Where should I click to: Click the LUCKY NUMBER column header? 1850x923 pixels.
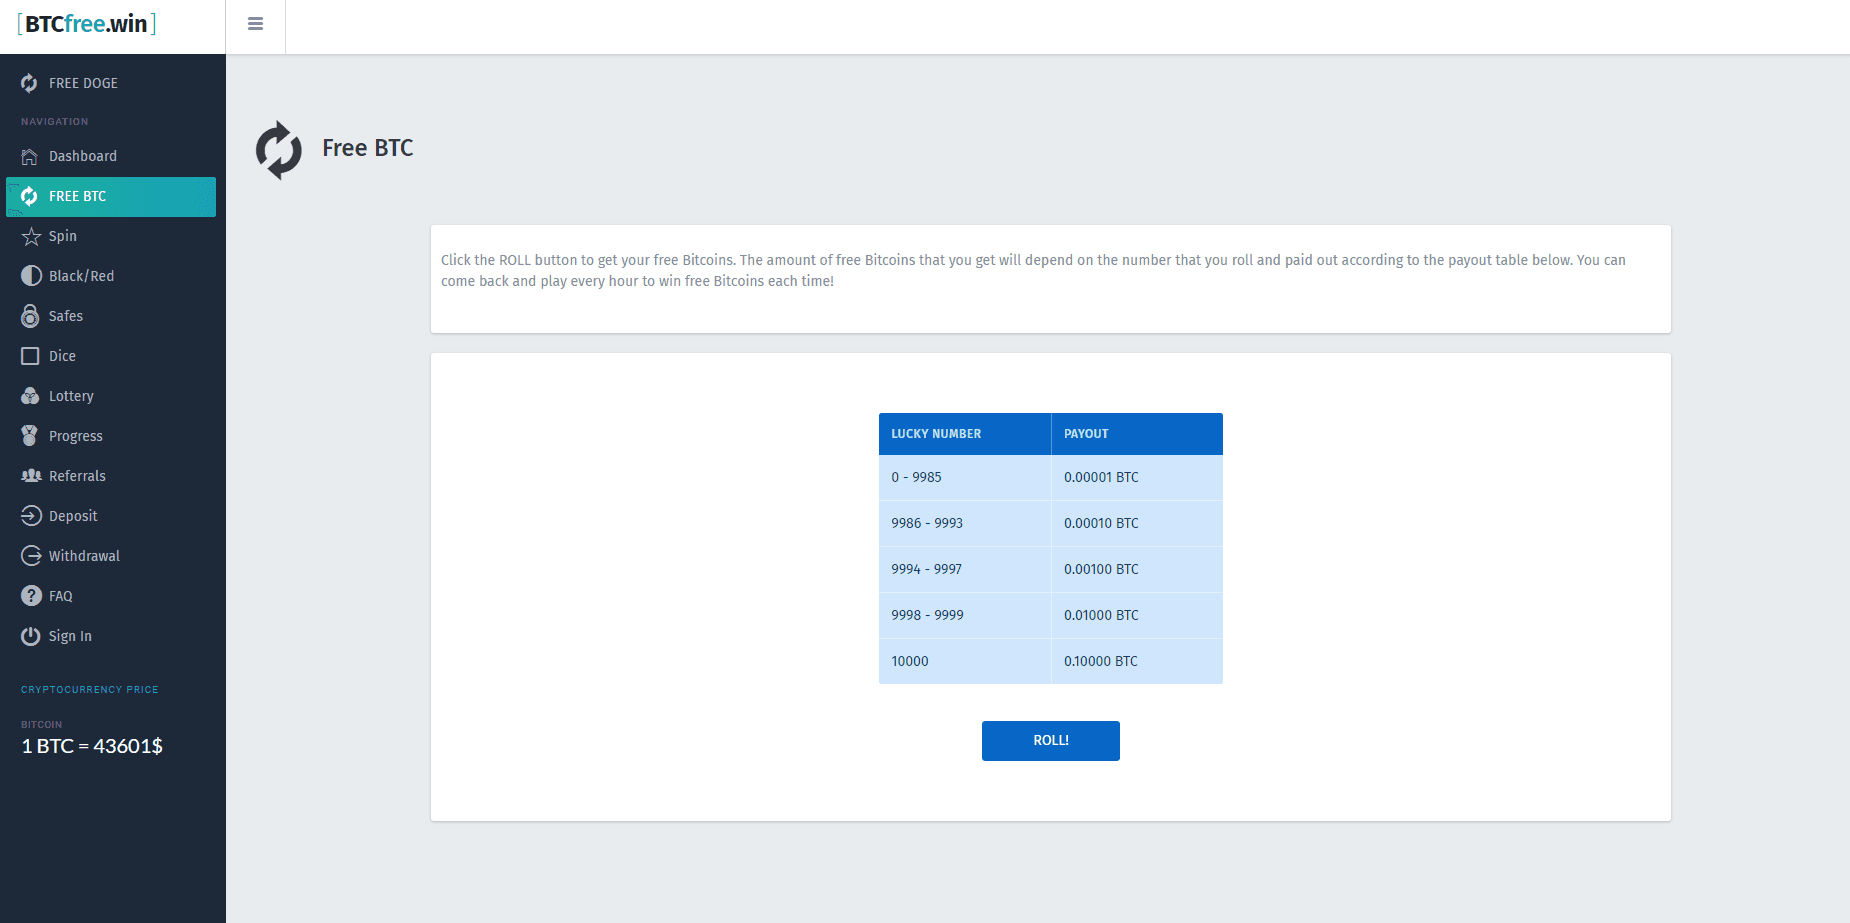point(936,434)
